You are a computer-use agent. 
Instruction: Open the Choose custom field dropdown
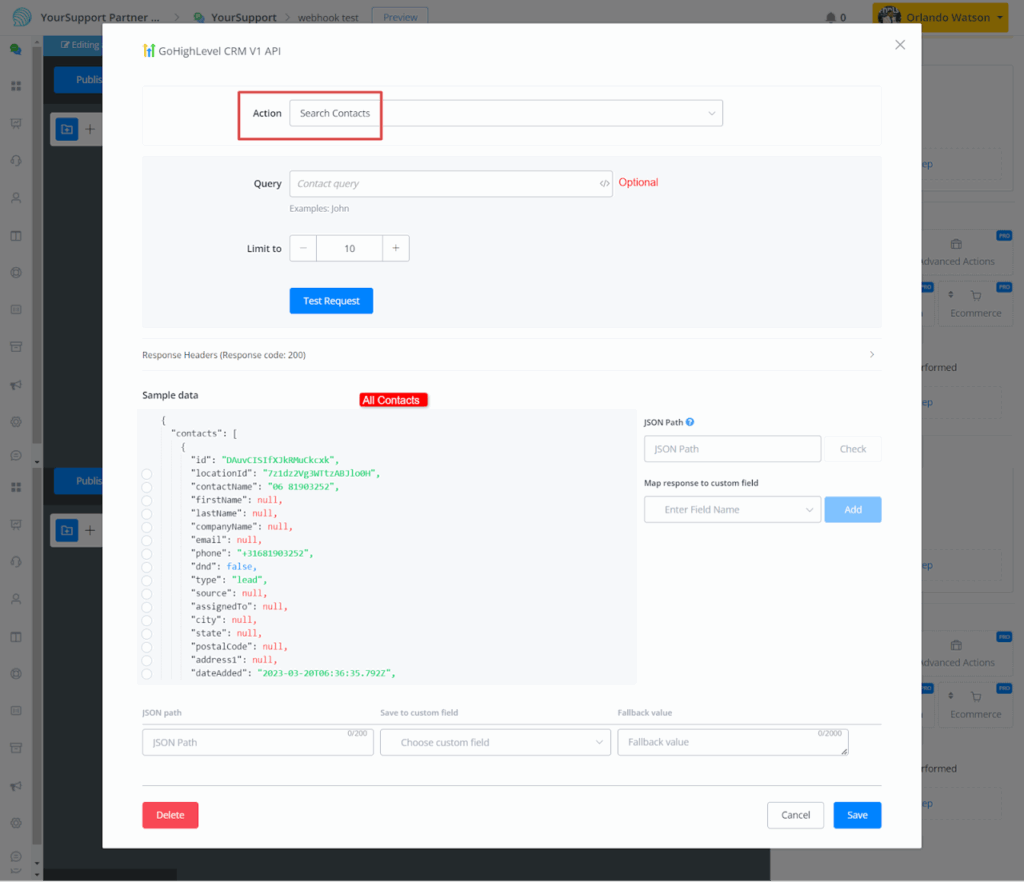click(x=495, y=743)
